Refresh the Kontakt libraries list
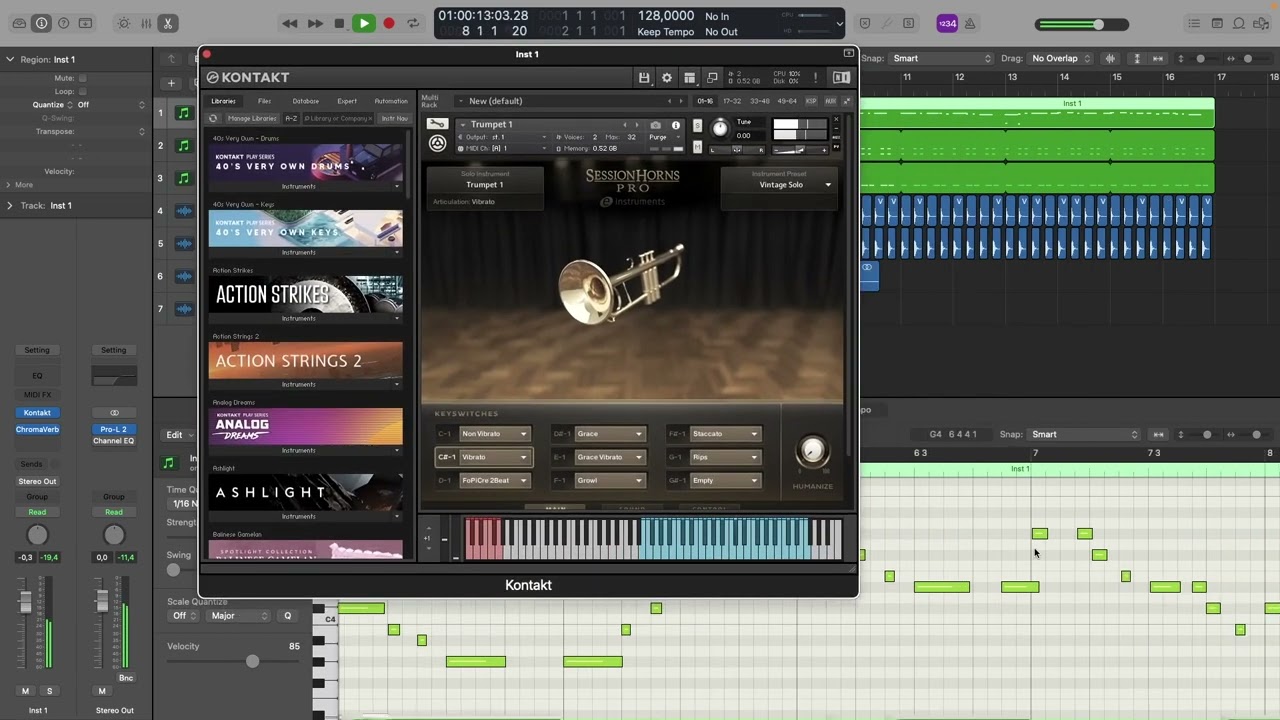The width and height of the screenshot is (1280, 720). (x=213, y=118)
